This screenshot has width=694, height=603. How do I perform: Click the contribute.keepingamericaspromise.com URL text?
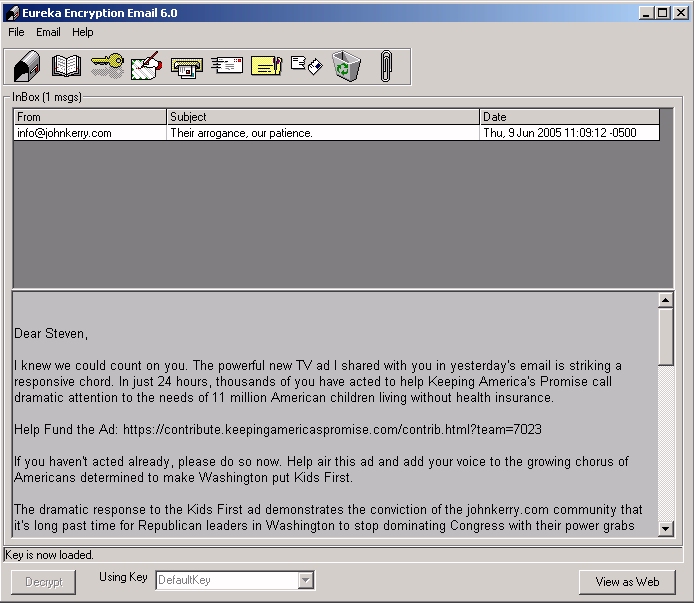click(x=332, y=429)
